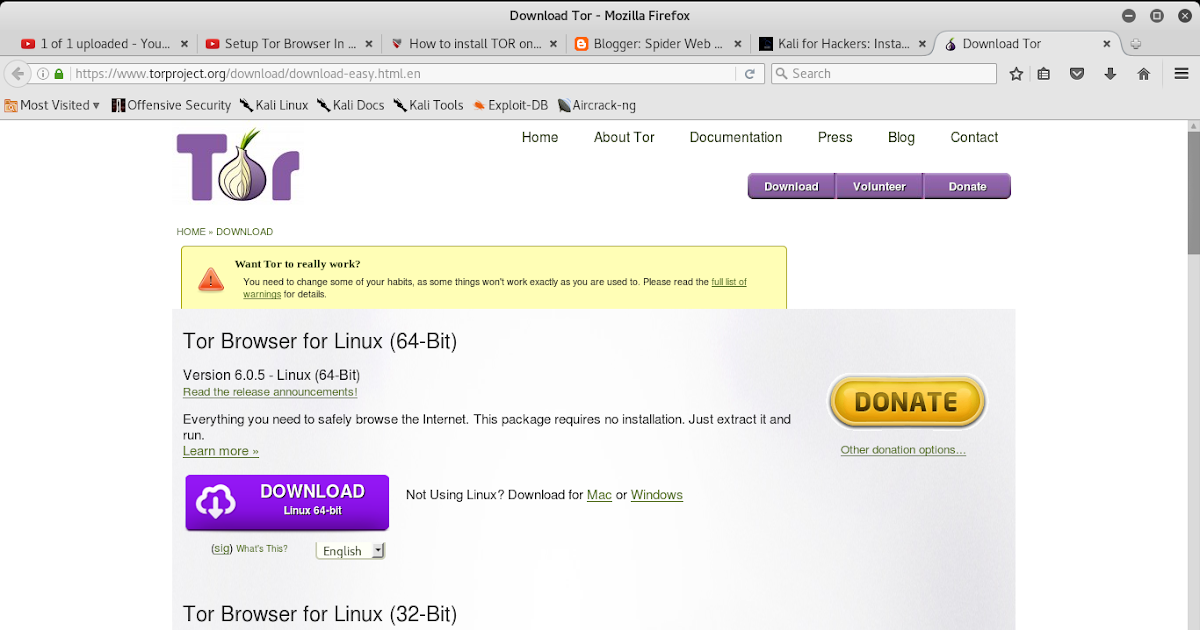Open the Aircrack-ng bookmark
This screenshot has height=630, width=1200.
[x=596, y=105]
